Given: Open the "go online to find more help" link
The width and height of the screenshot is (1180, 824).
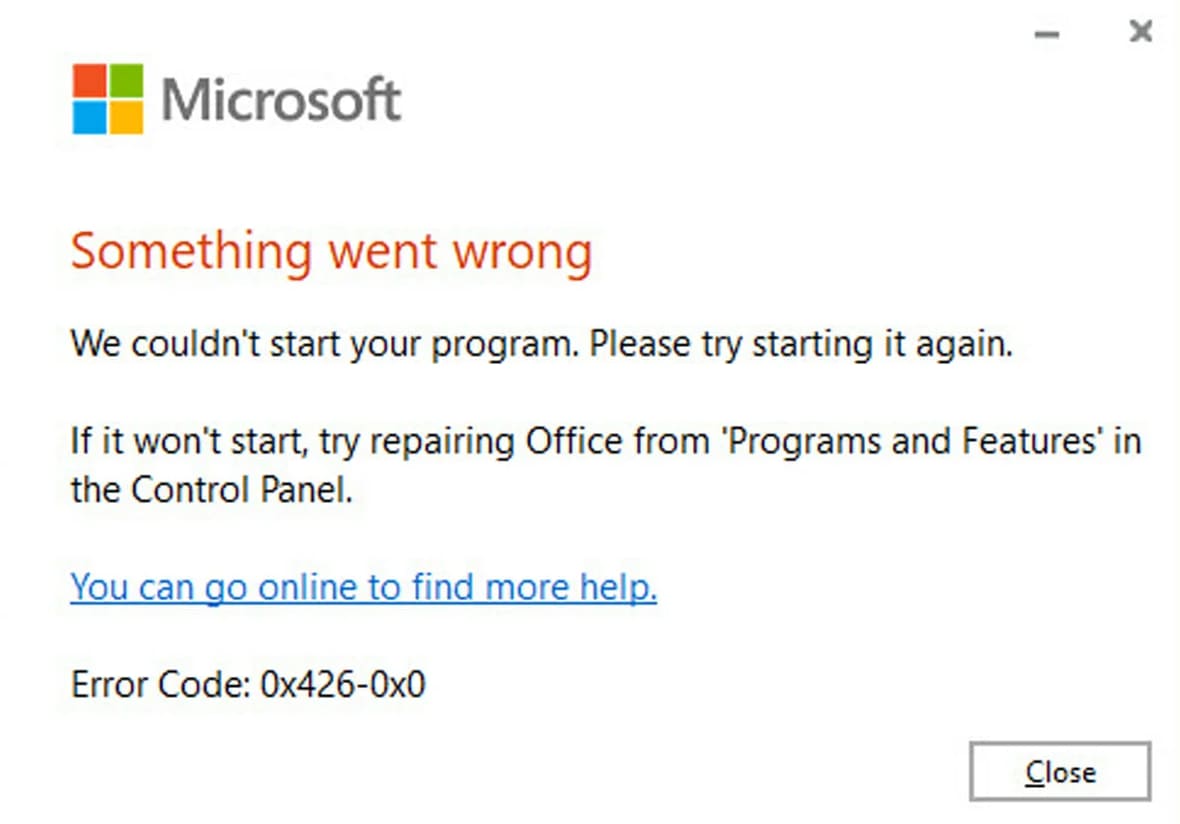Looking at the screenshot, I should point(363,587).
